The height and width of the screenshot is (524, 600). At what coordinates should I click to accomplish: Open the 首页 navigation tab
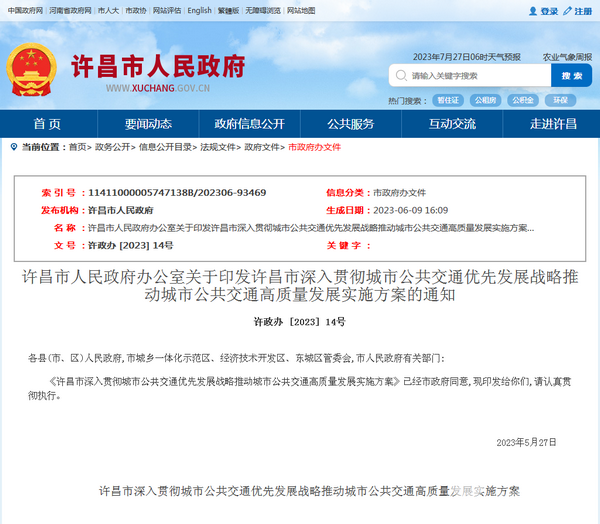pos(46,124)
